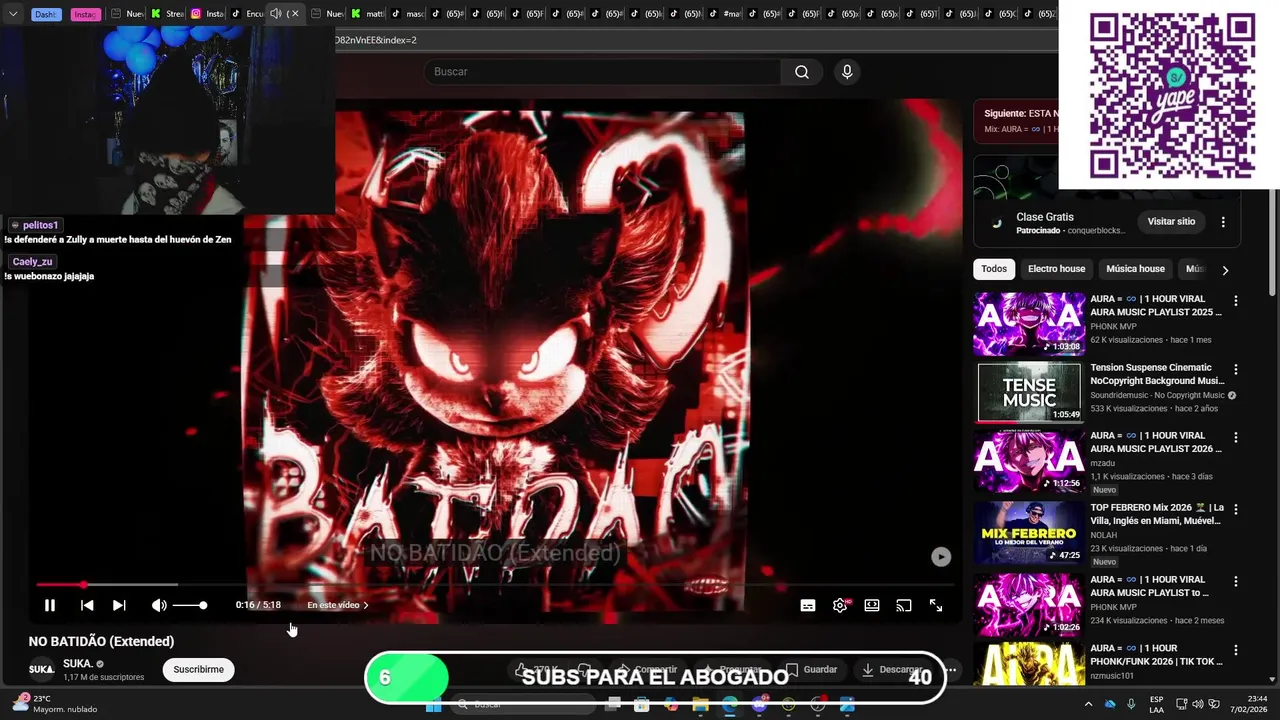Open options for the mzadu AURA video

pos(1236,438)
